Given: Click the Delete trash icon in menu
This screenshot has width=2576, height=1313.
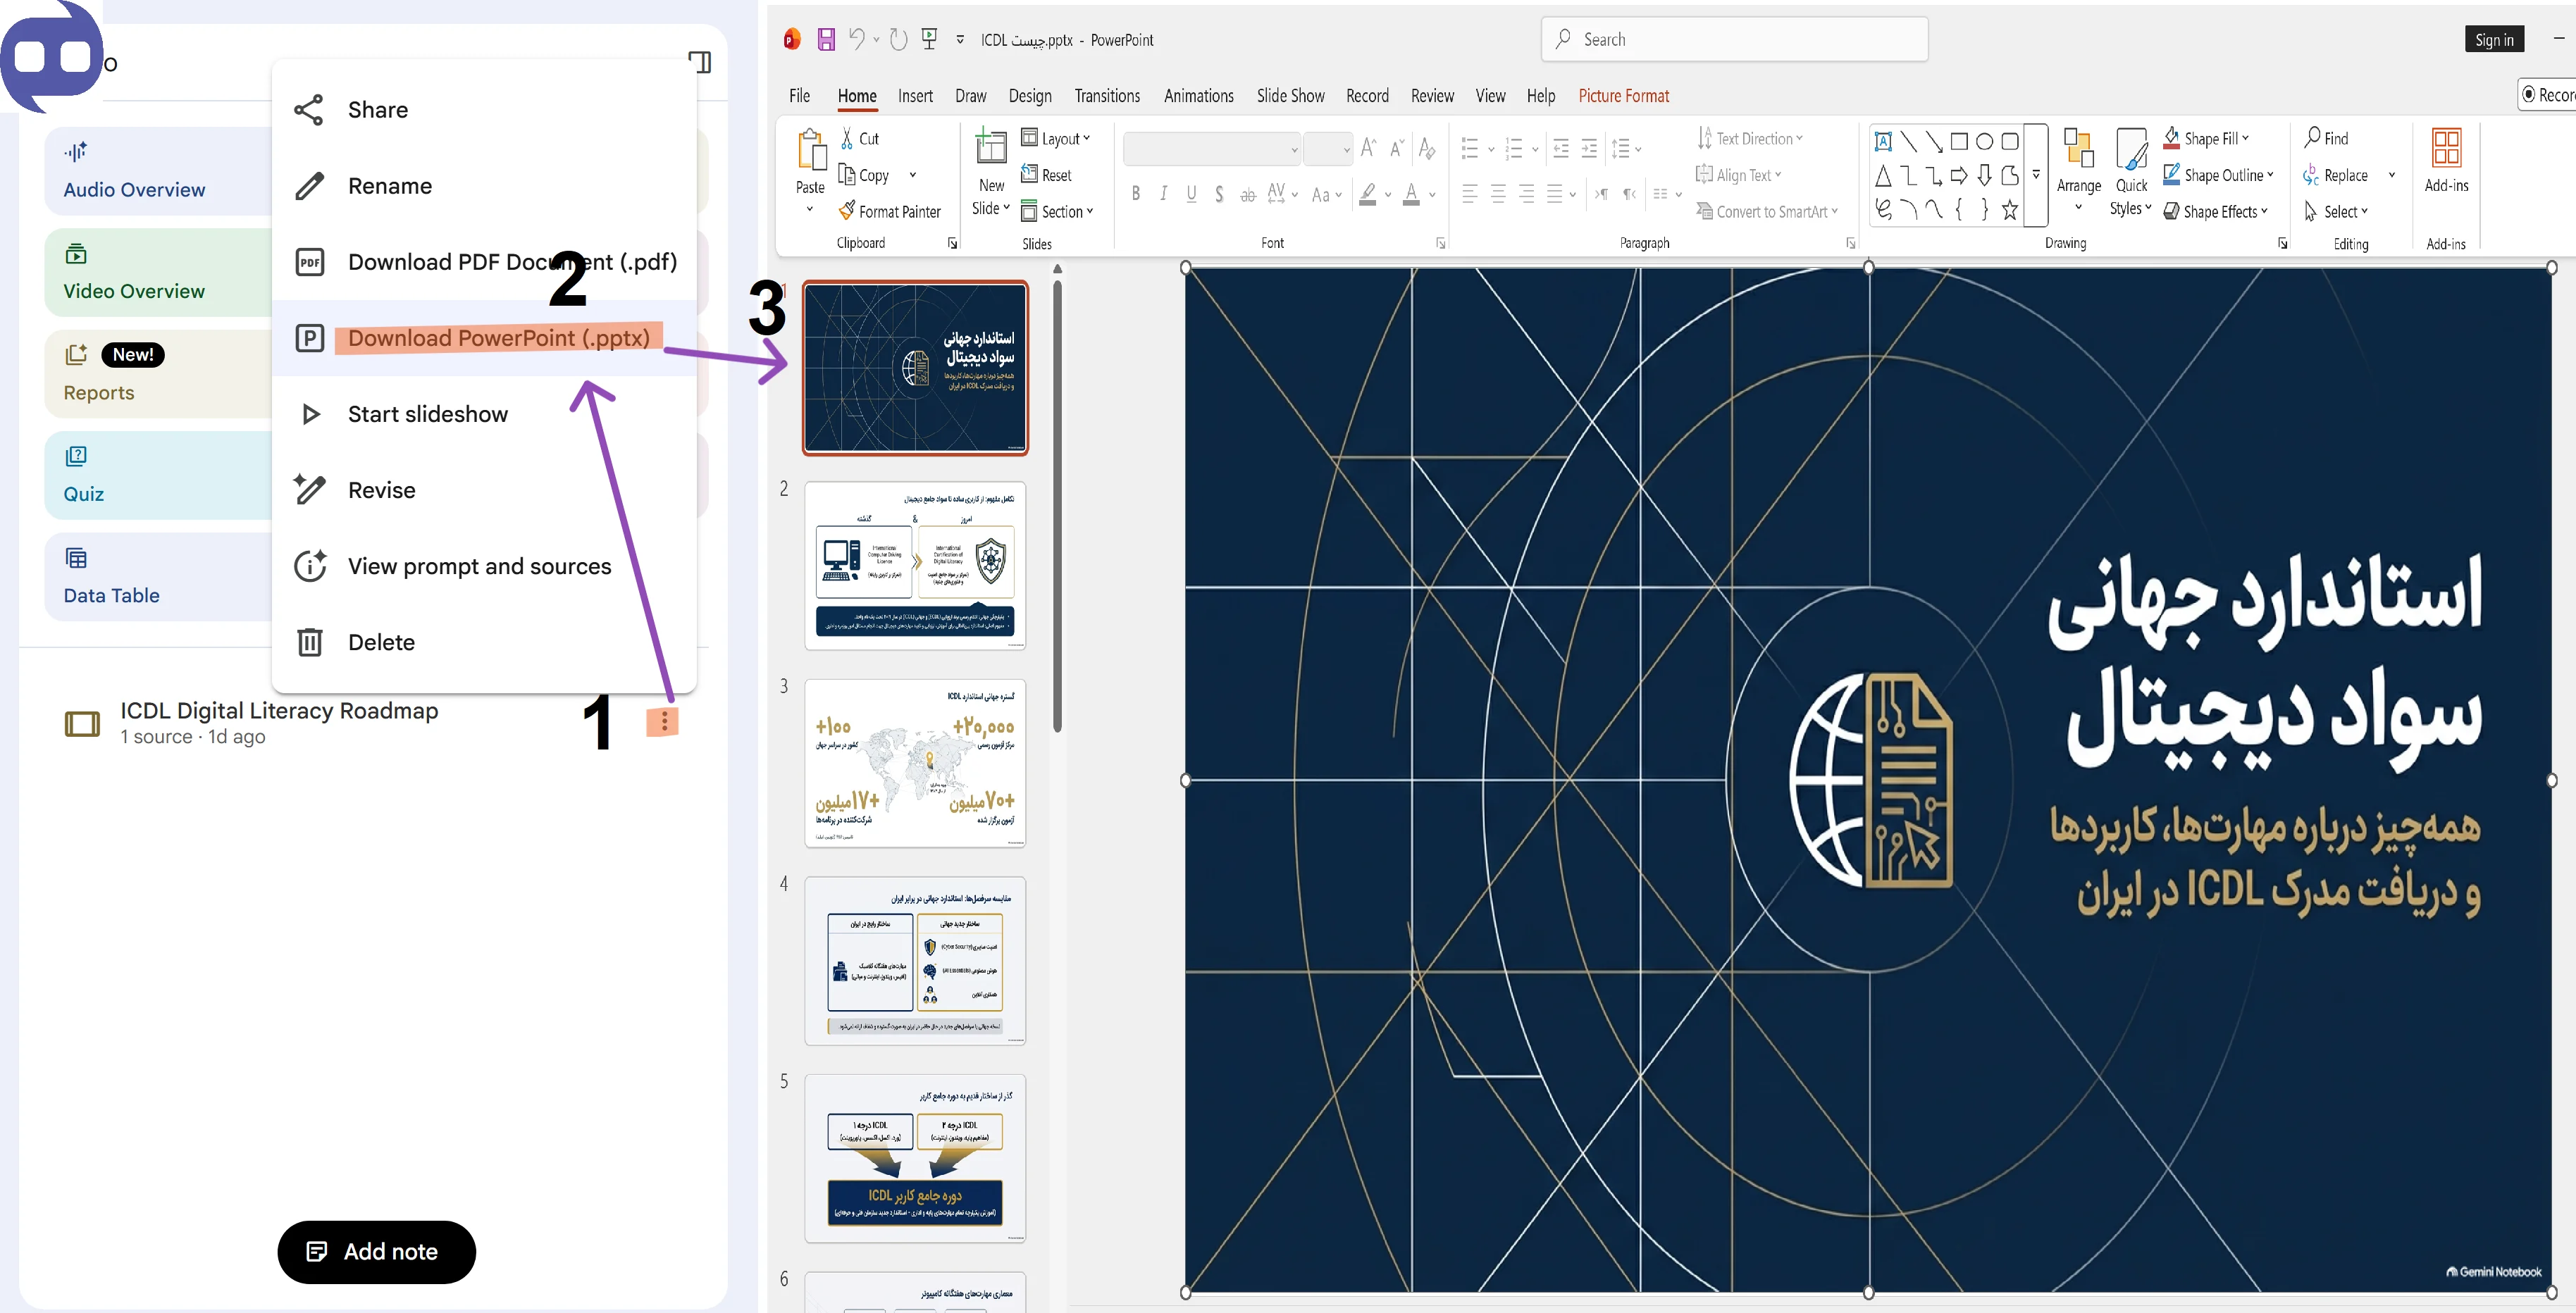Looking at the screenshot, I should click(310, 642).
